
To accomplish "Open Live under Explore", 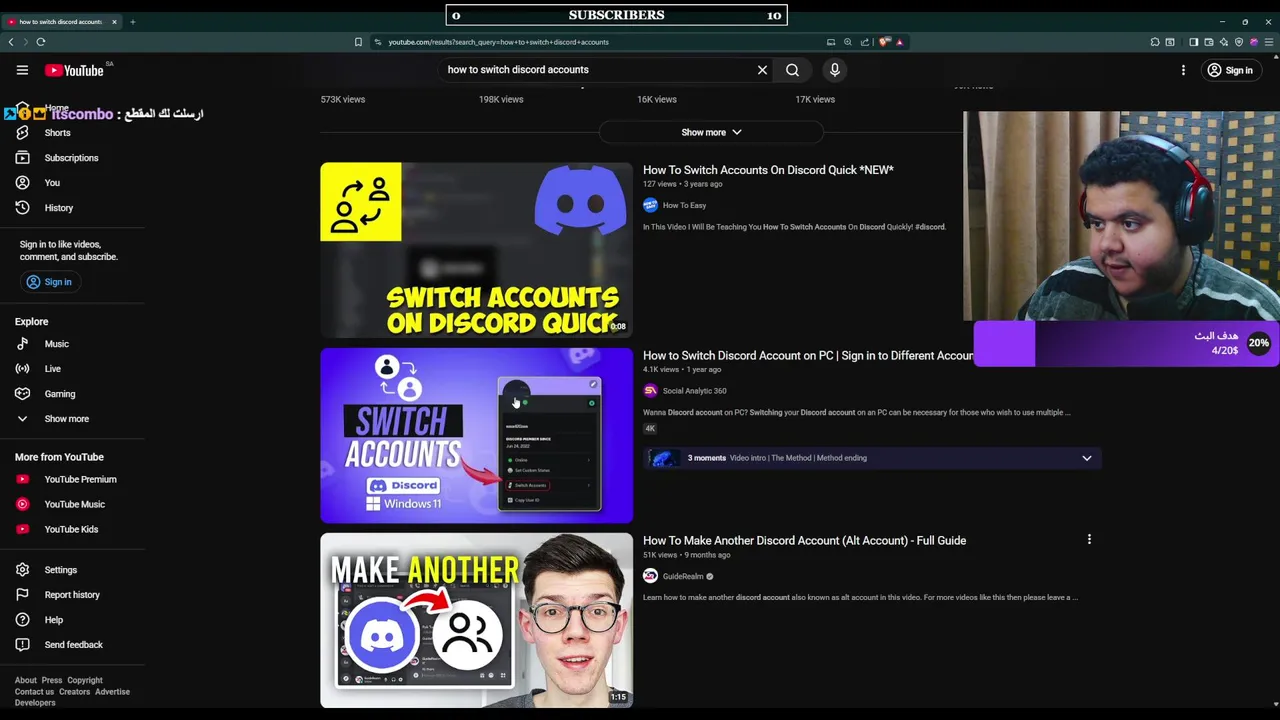I will click(x=52, y=369).
